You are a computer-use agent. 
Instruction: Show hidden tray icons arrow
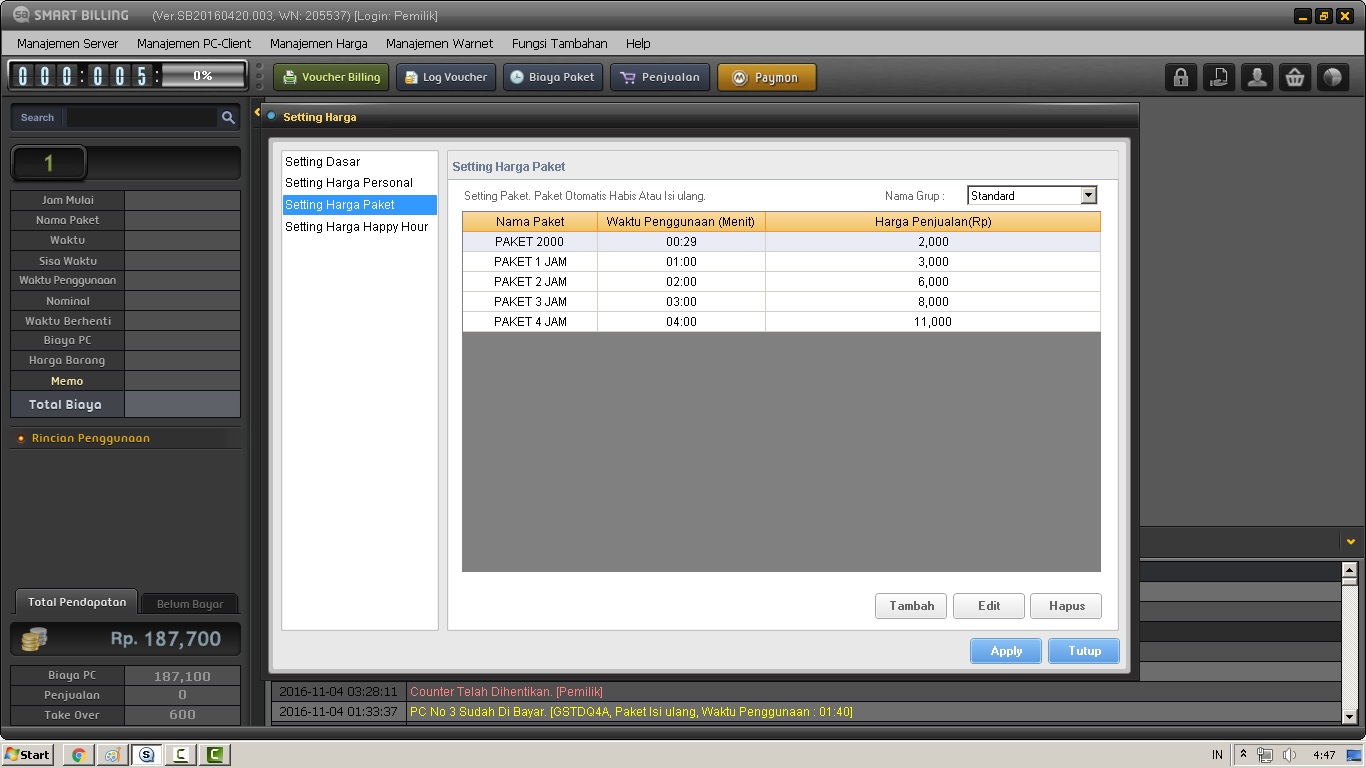(1243, 755)
